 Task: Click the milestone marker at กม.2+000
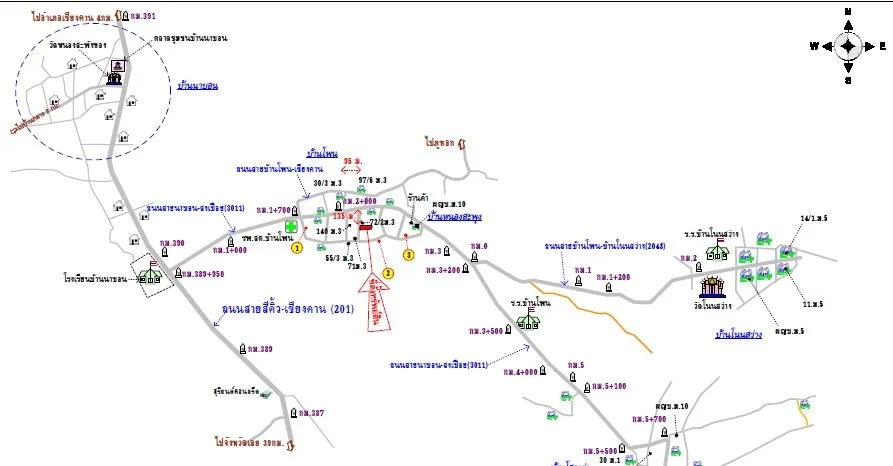338,206
